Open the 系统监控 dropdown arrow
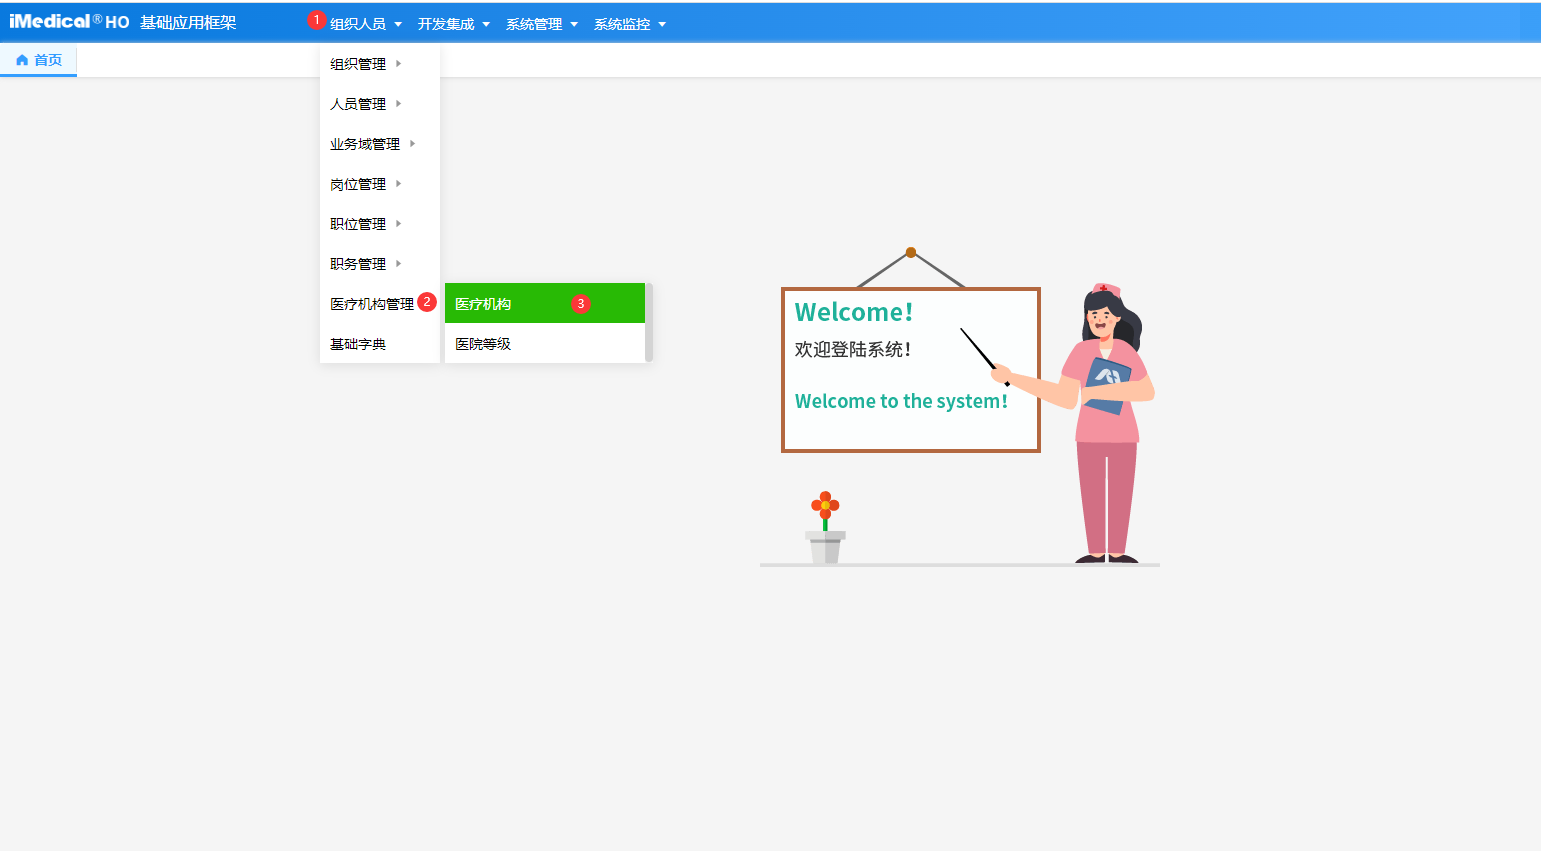This screenshot has width=1541, height=851. [x=662, y=25]
